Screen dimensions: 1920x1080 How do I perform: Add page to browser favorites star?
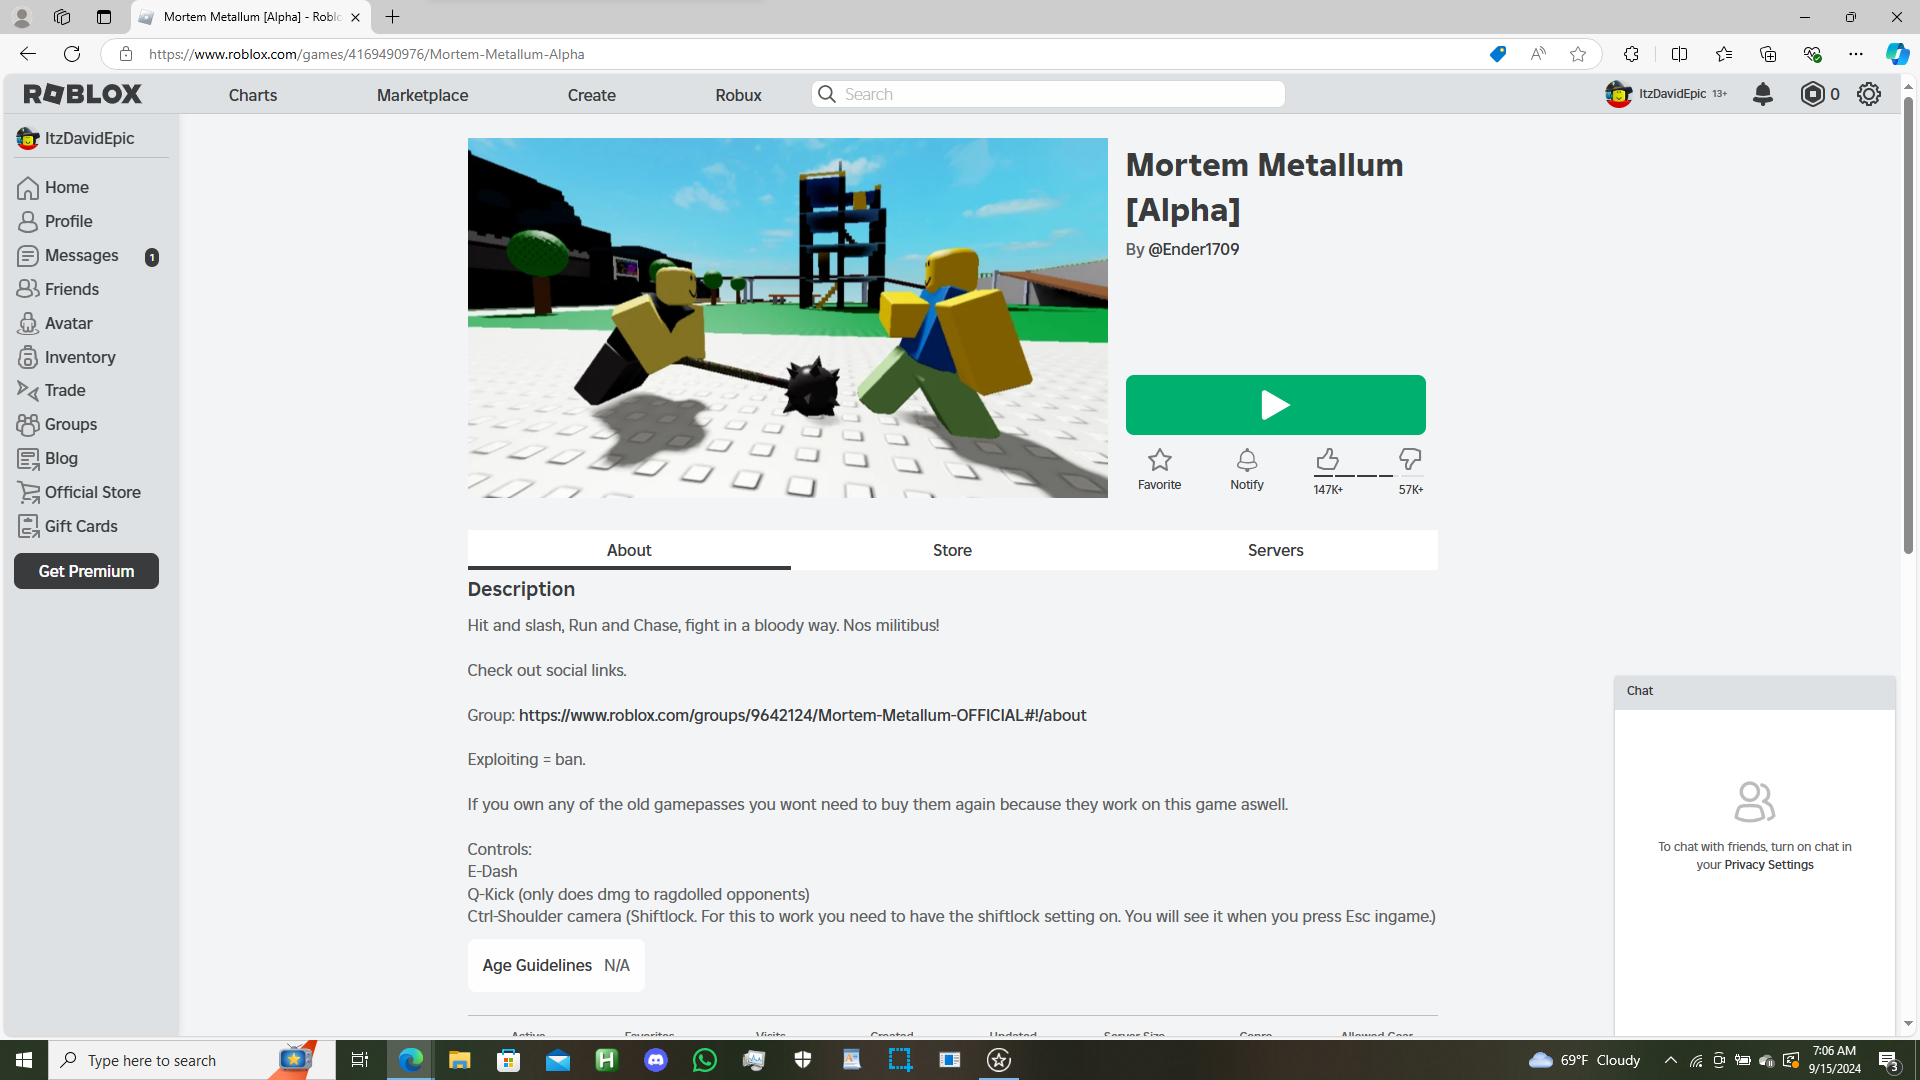[x=1578, y=54]
